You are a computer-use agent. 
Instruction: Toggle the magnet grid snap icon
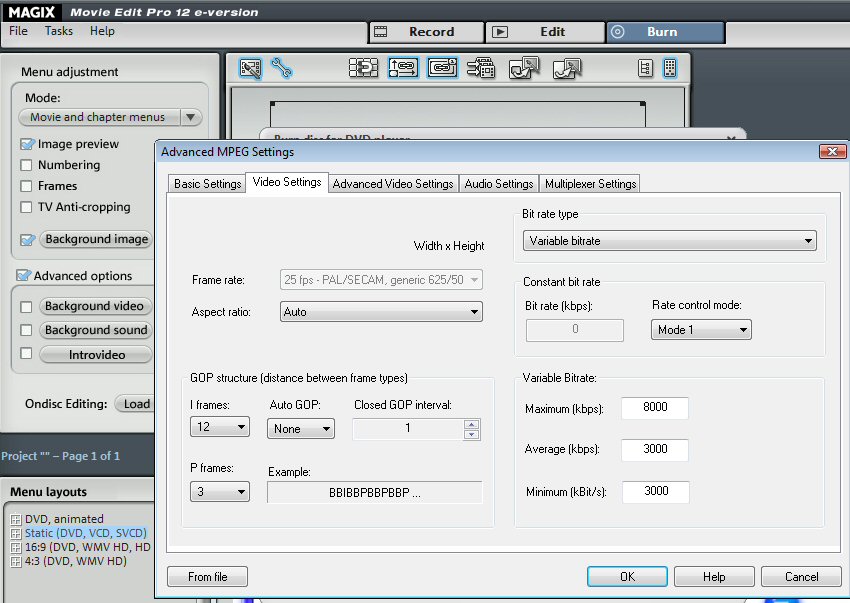[x=363, y=68]
